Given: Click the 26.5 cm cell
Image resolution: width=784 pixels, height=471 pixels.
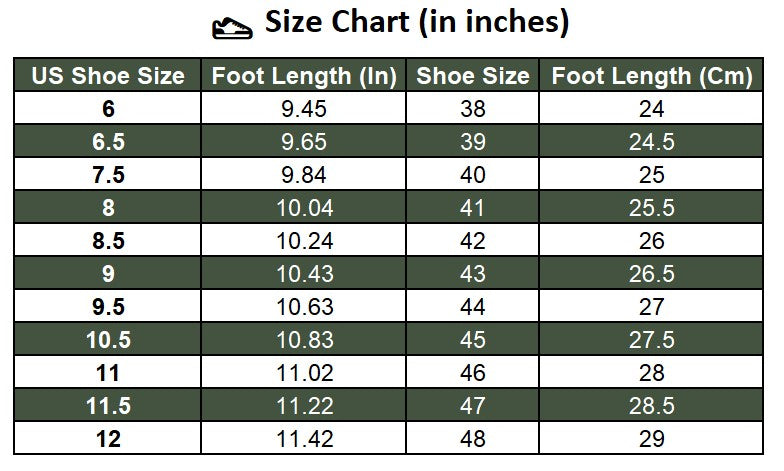Looking at the screenshot, I should (651, 274).
